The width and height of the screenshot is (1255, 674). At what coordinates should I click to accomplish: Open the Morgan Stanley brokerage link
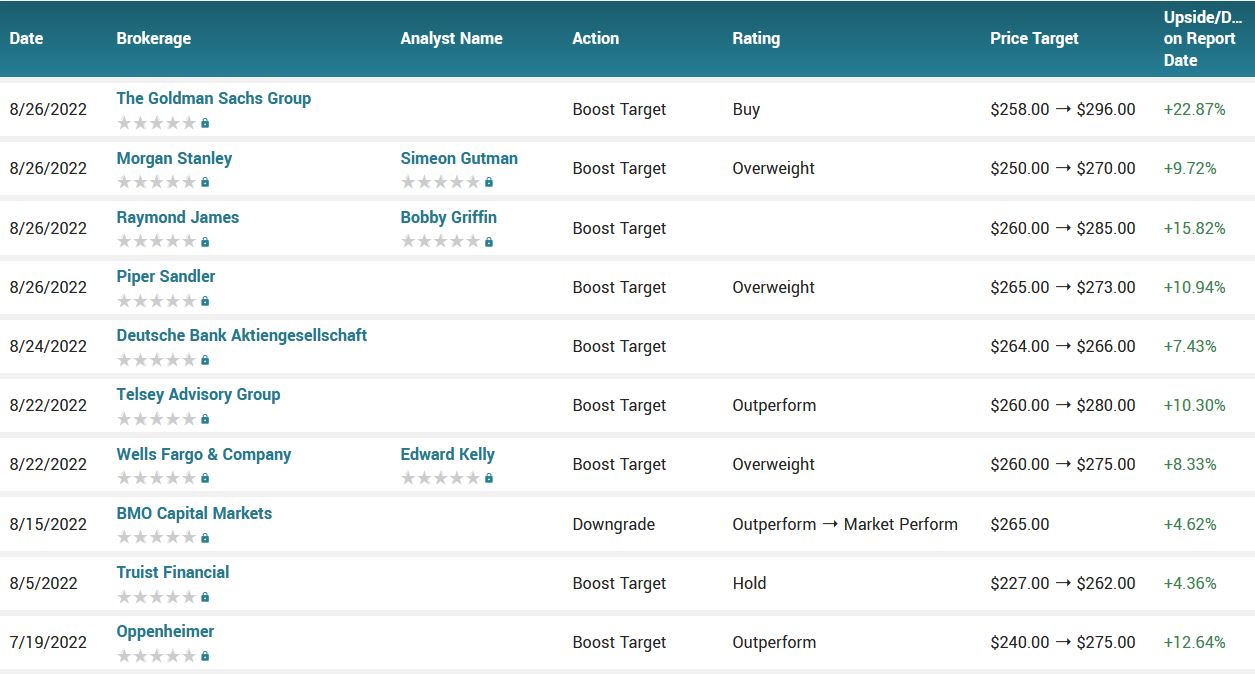(x=174, y=158)
